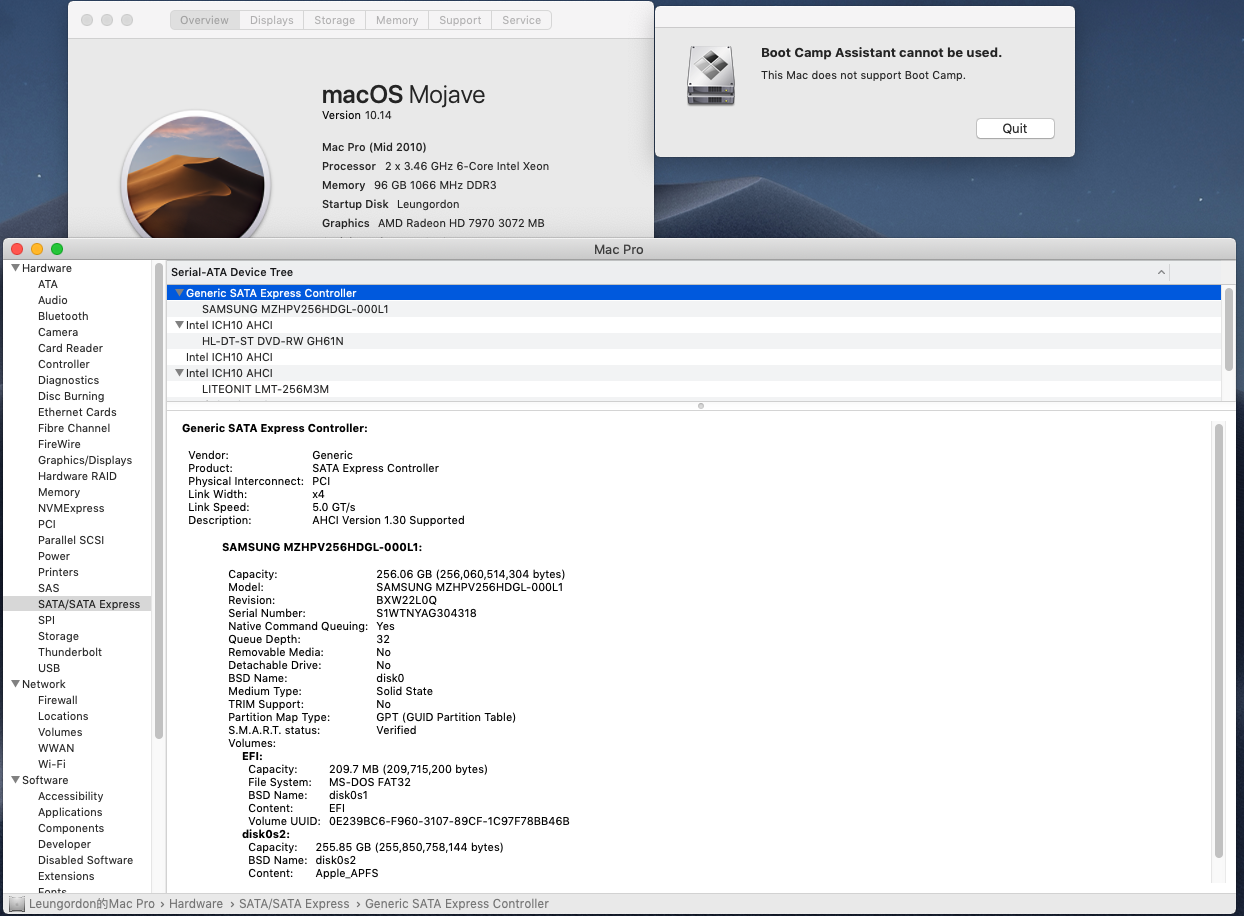Viewport: 1244px width, 916px height.
Task: Open Applications under Software
Action: pyautogui.click(x=70, y=812)
